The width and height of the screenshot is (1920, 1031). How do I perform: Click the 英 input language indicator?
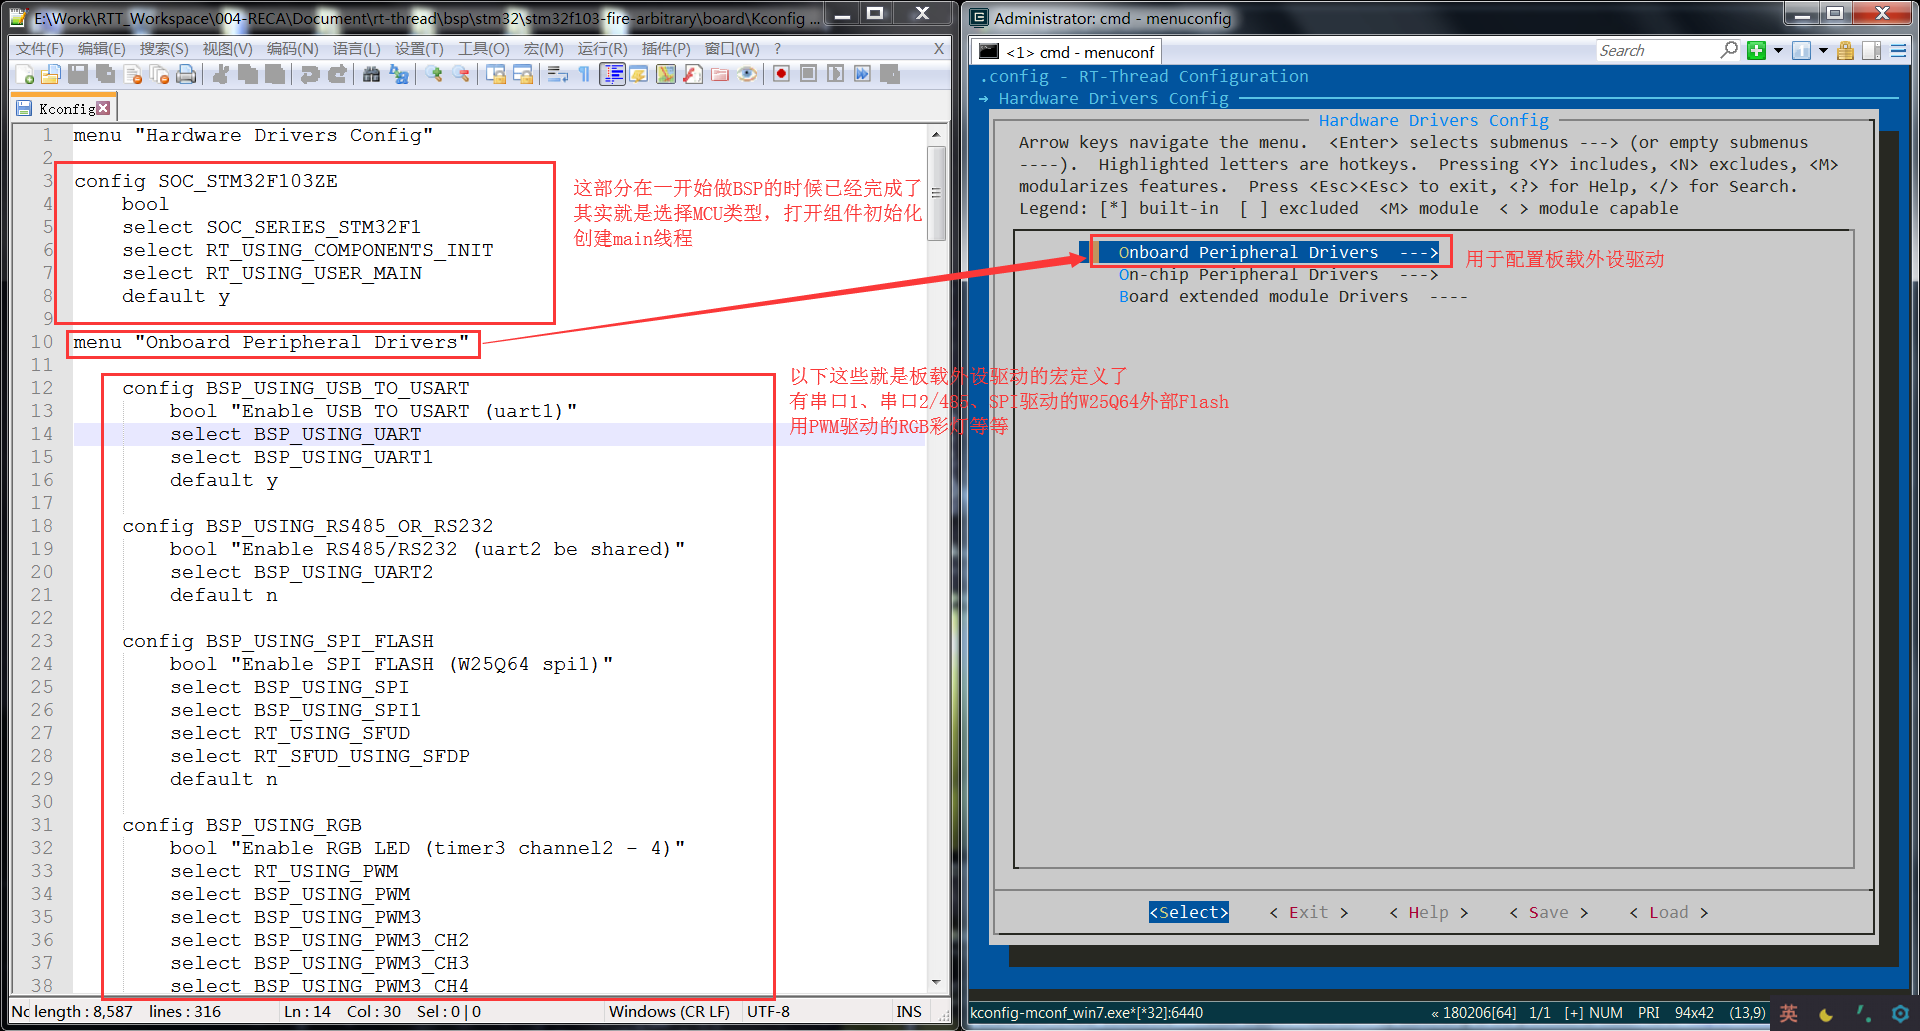pyautogui.click(x=1787, y=1012)
